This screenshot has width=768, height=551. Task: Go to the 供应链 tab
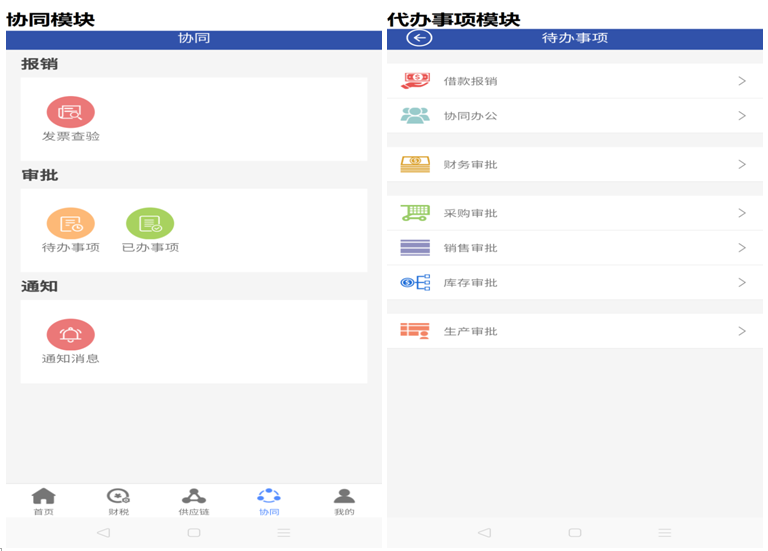[x=194, y=501]
